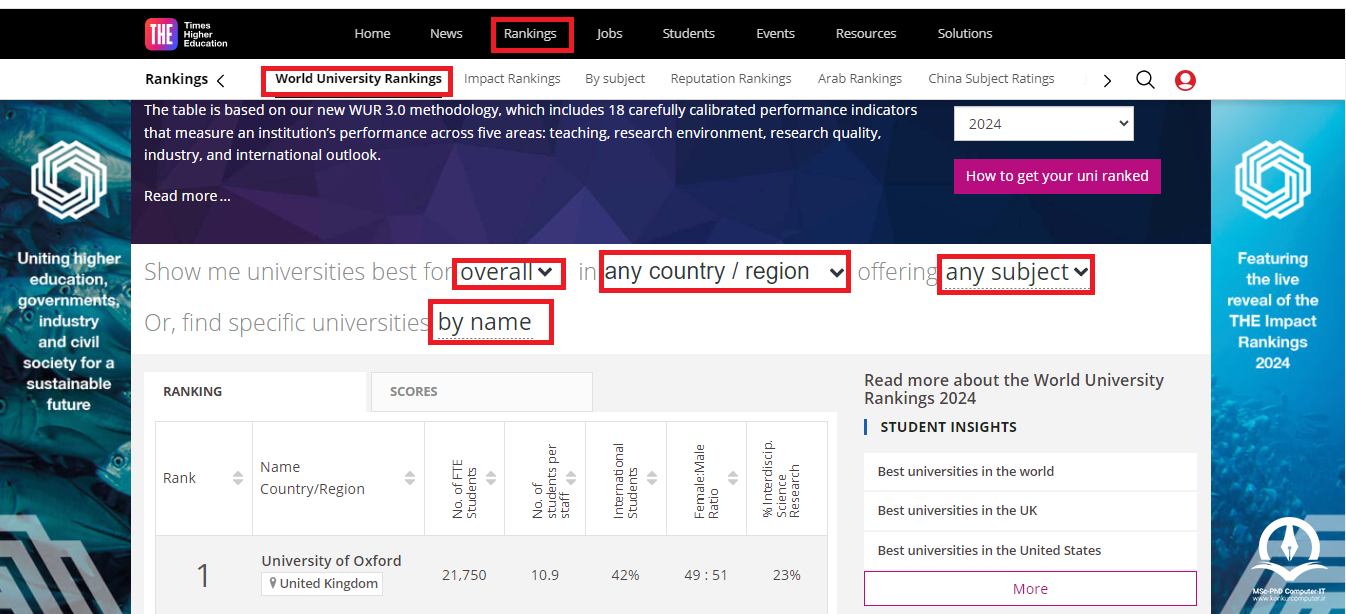1346x614 pixels.
Task: Open Jobs in top navigation
Action: [610, 34]
